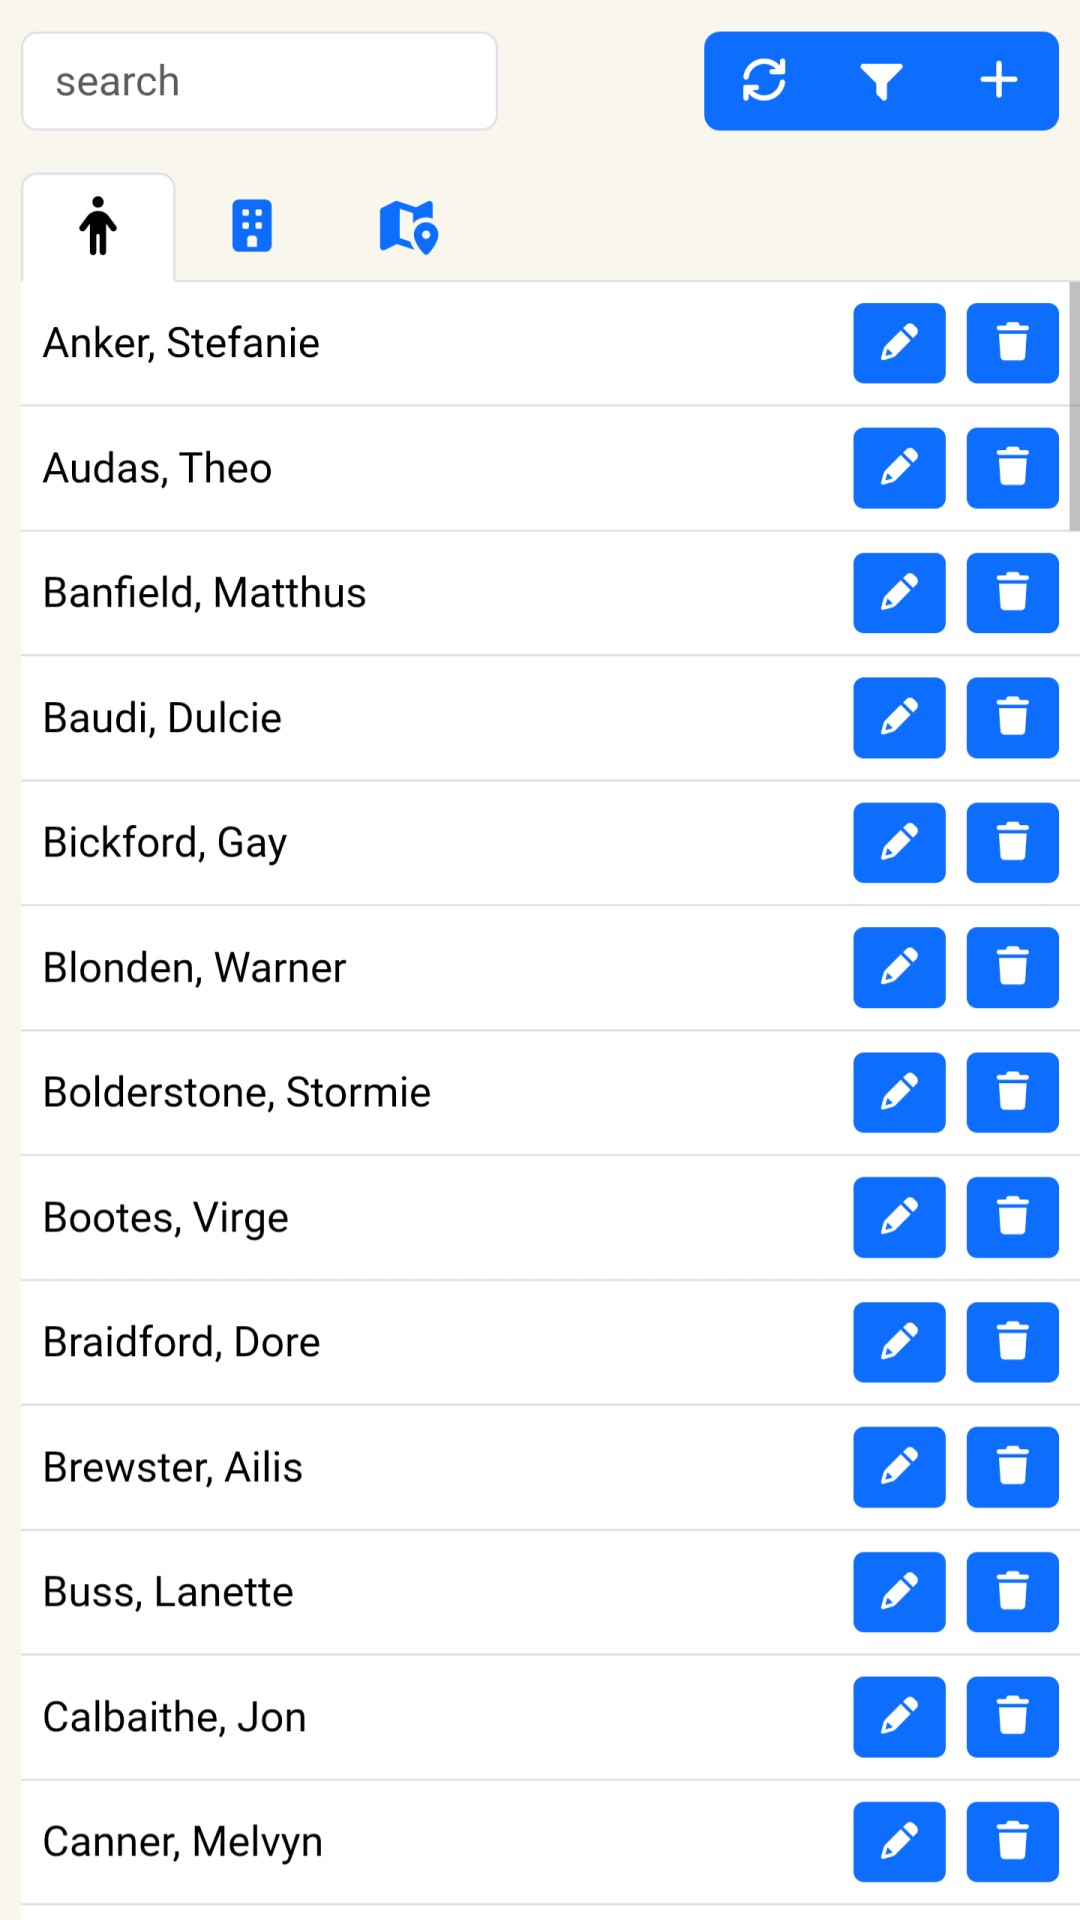Screen dimensions: 1080x1920
Task: Select the Buss, Lanette name
Action: [x=168, y=1592]
